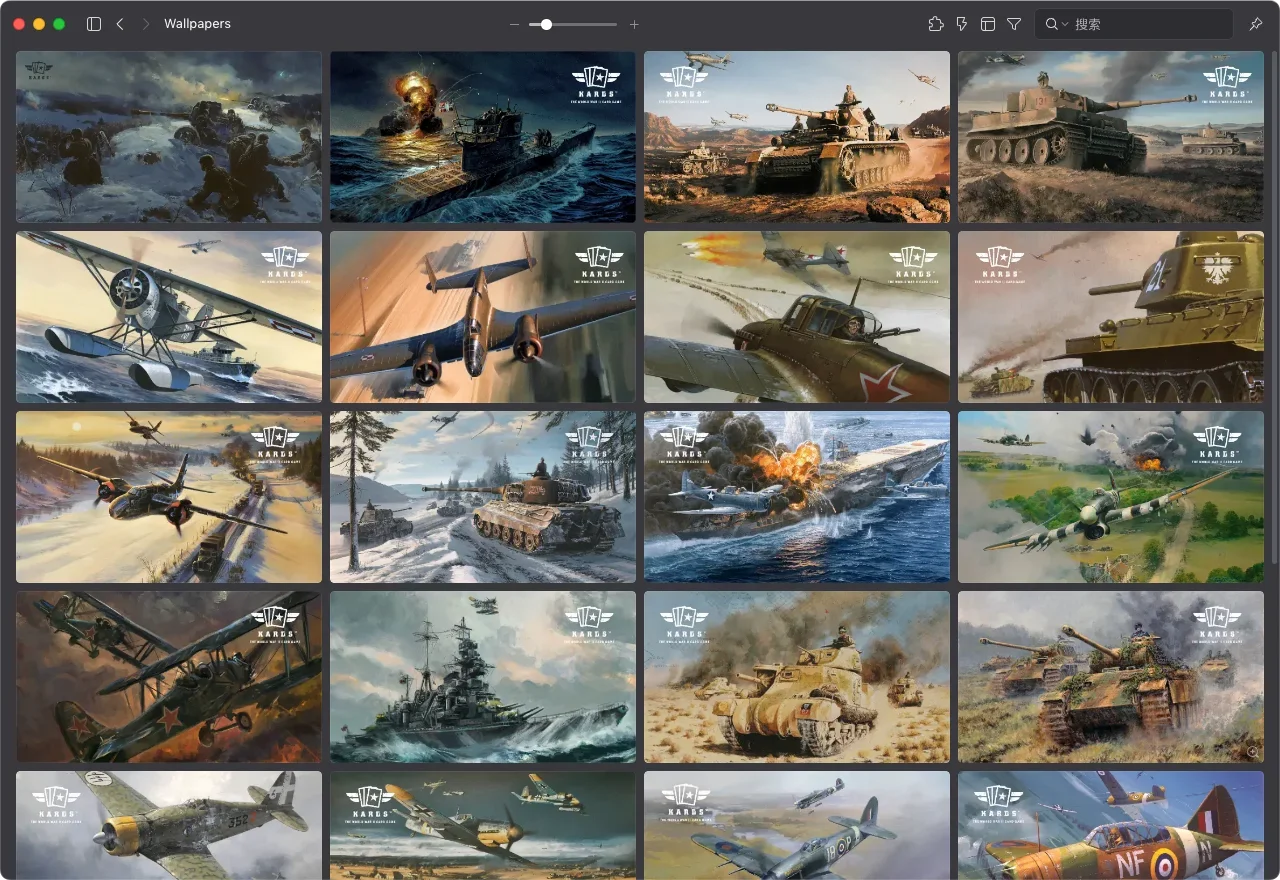
Task: Toggle the sidebar panel icon
Action: tap(94, 24)
